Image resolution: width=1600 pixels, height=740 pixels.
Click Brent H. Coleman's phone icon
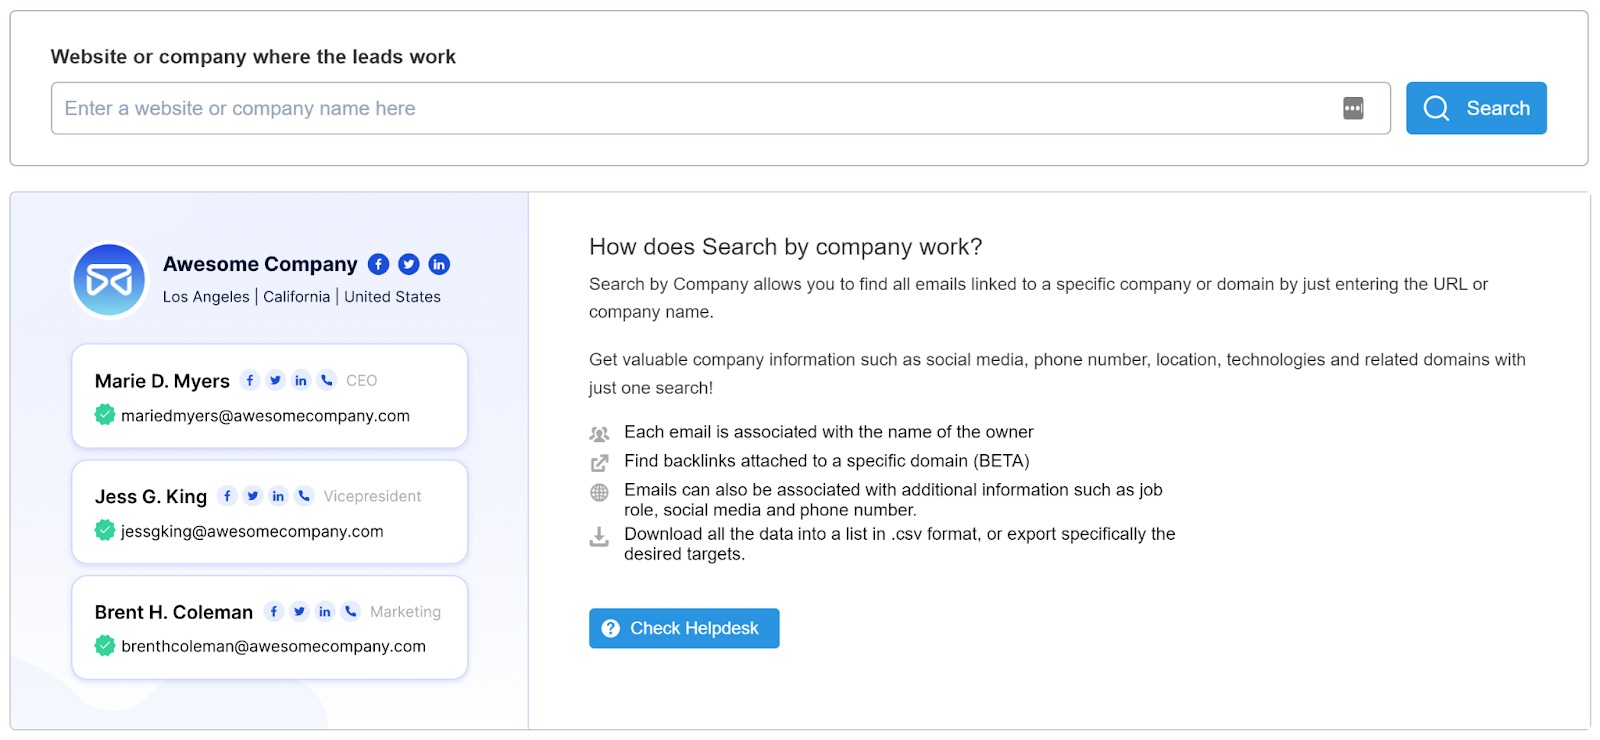tap(351, 611)
